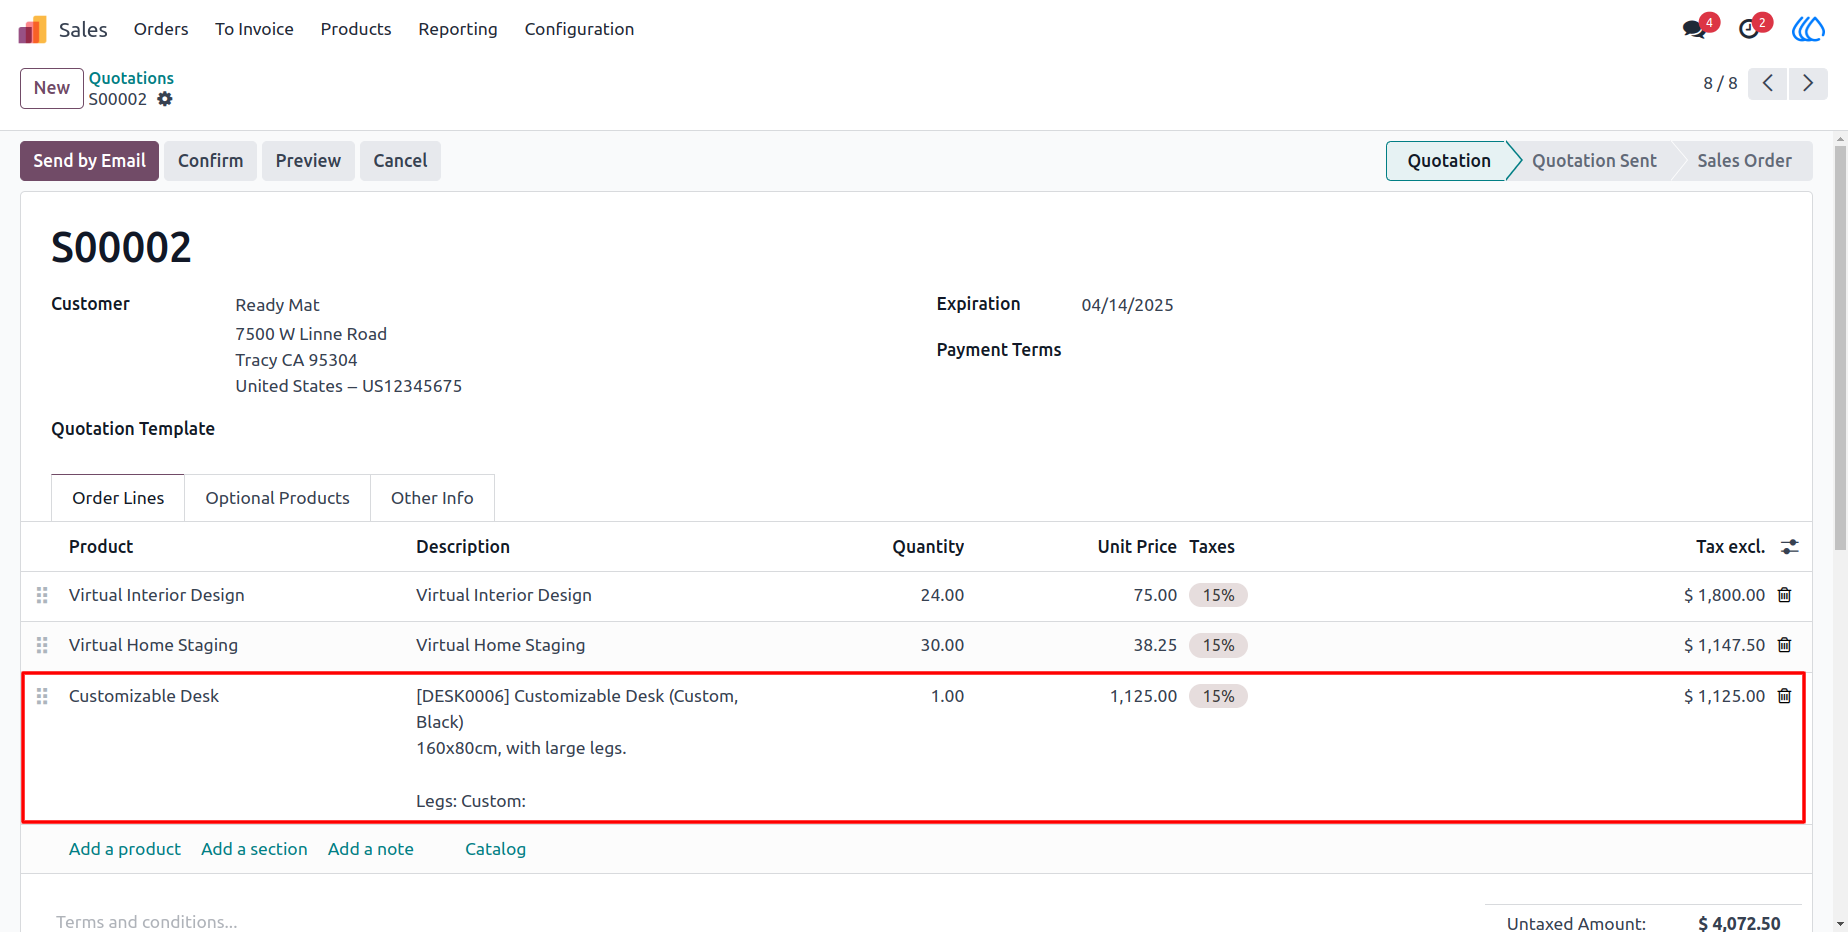Click the 15% tax tag on Customizable Desk
Screen dimensions: 1848x932
click(1218, 696)
